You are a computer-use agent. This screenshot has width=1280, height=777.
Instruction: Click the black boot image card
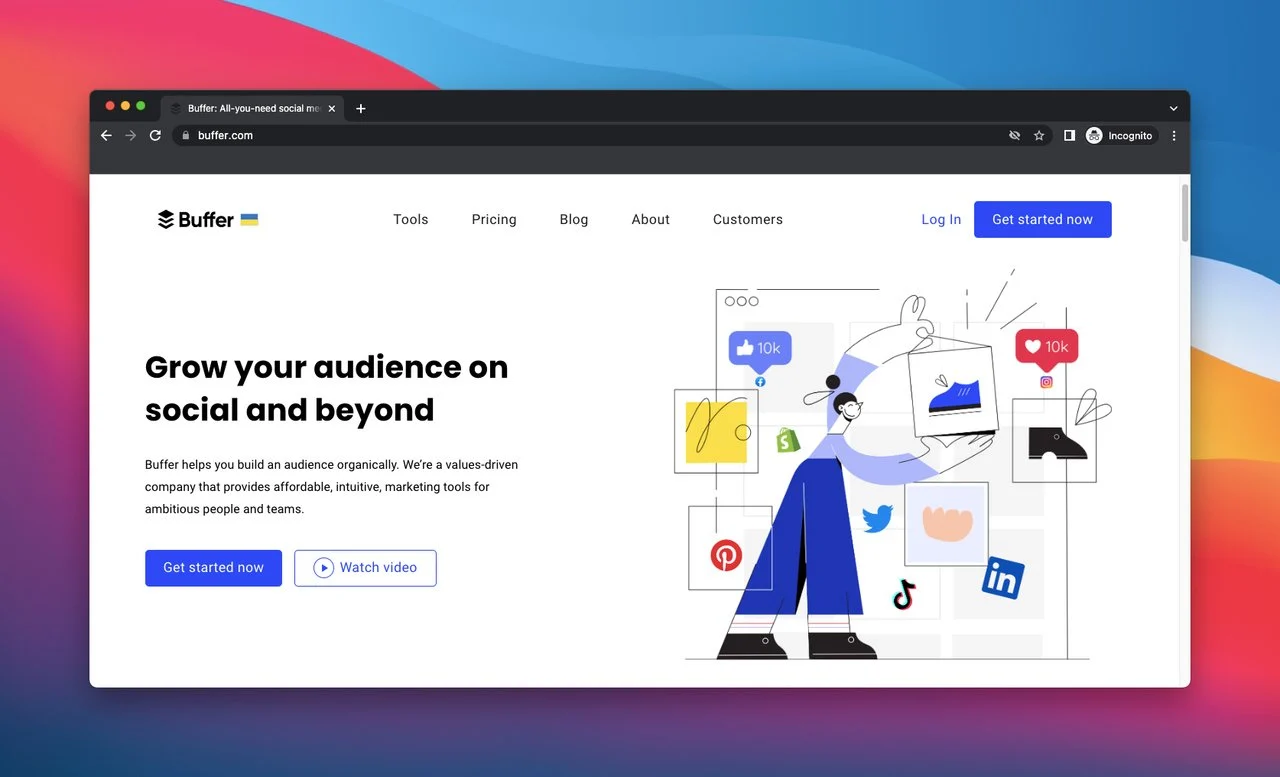click(x=1054, y=441)
